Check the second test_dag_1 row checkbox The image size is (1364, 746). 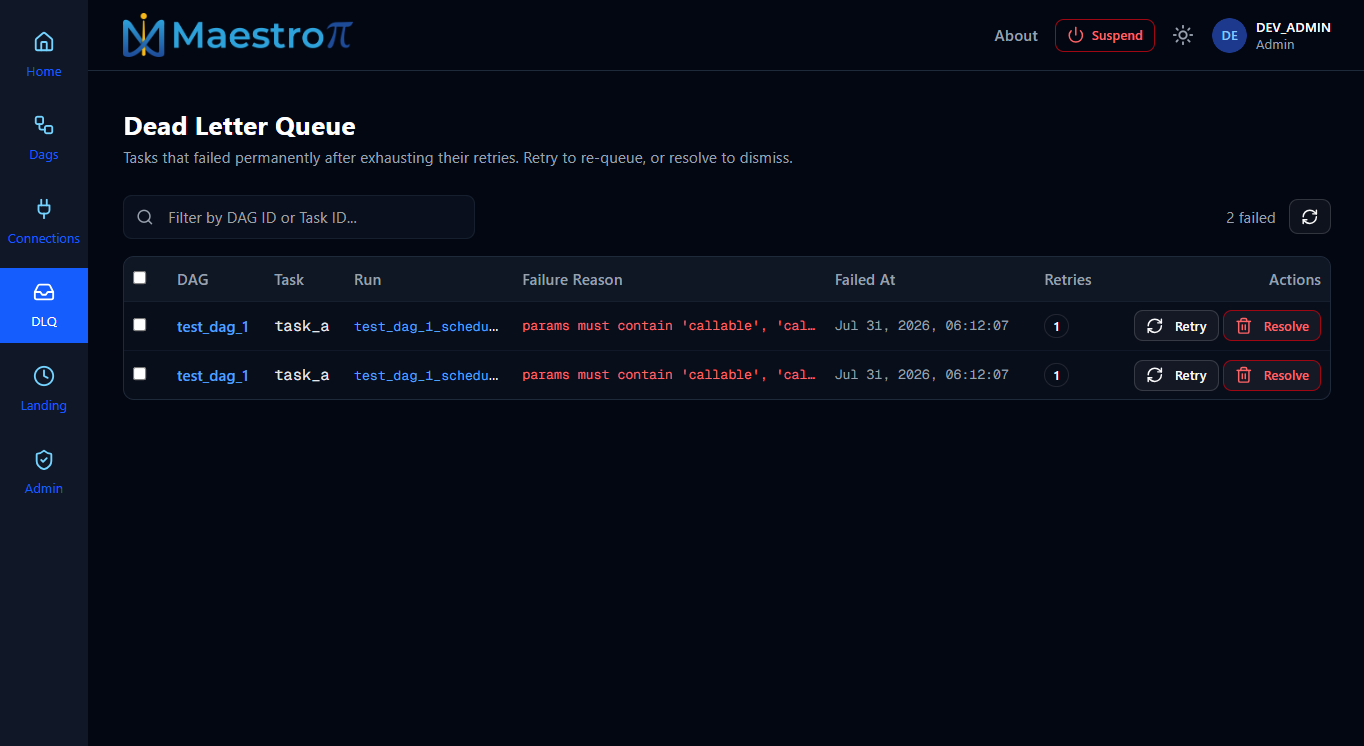(x=140, y=374)
